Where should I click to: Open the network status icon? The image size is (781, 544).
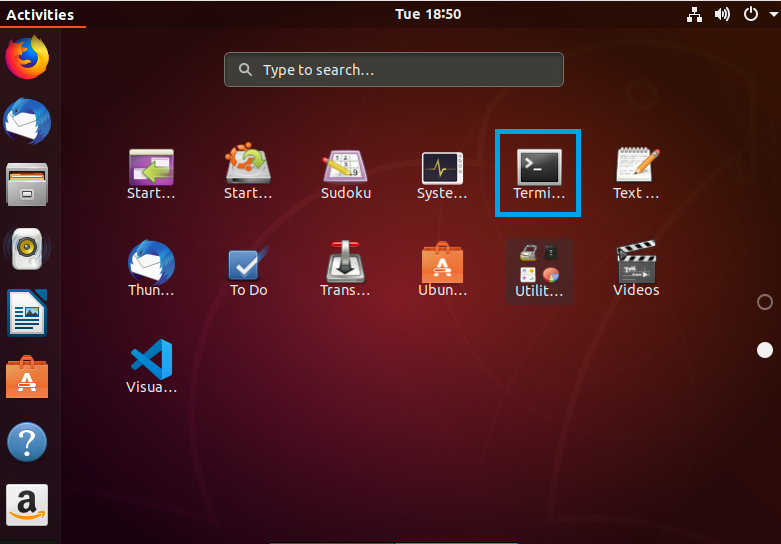[x=694, y=14]
